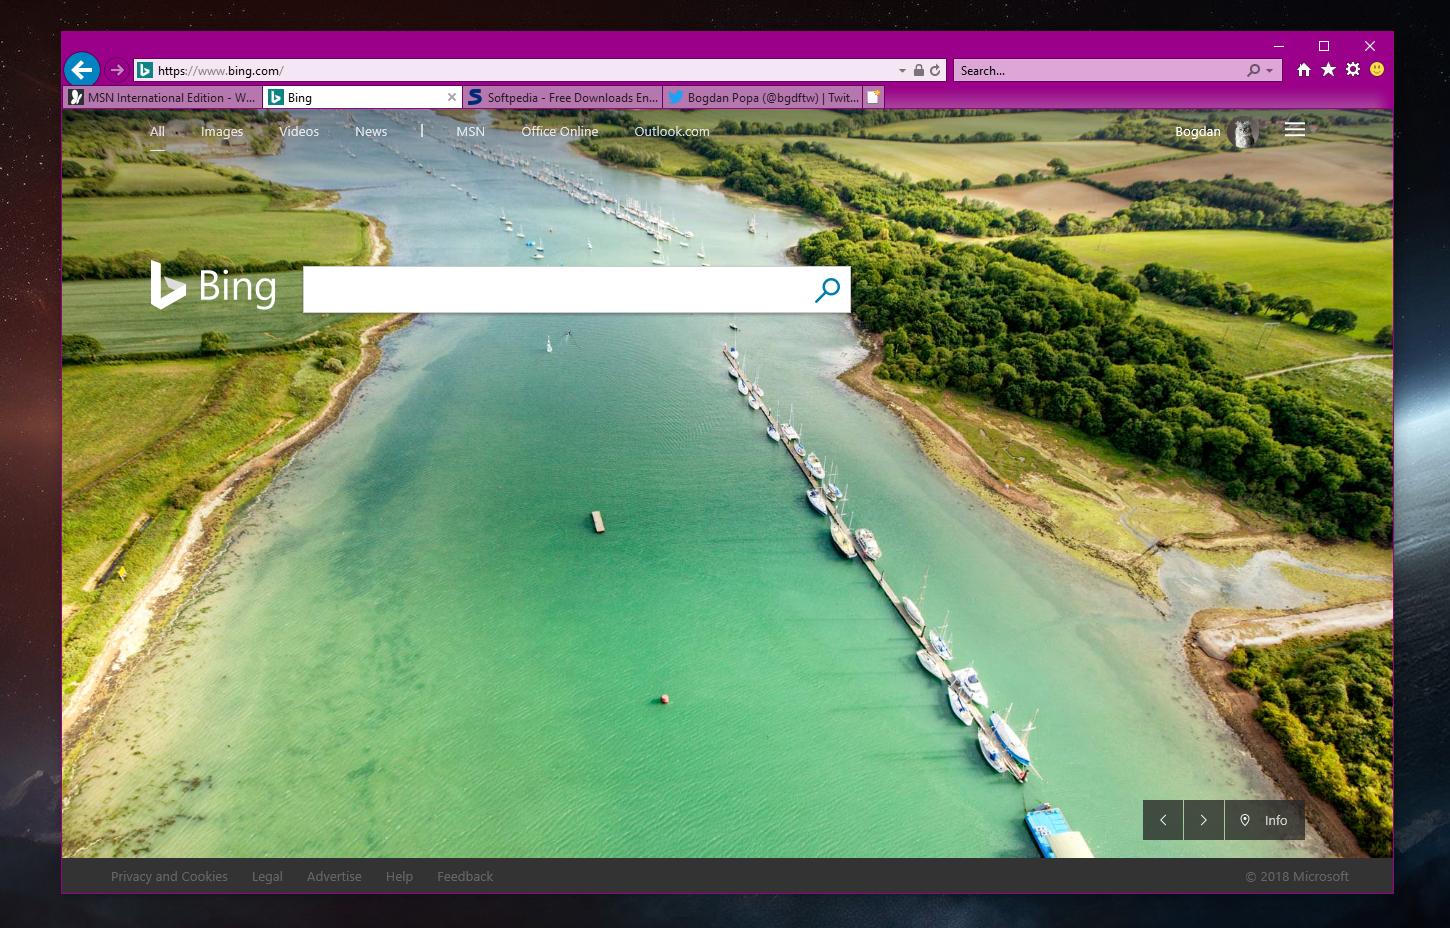Click the Bogdan profile avatar picture
Image resolution: width=1450 pixels, height=928 pixels.
[1245, 132]
